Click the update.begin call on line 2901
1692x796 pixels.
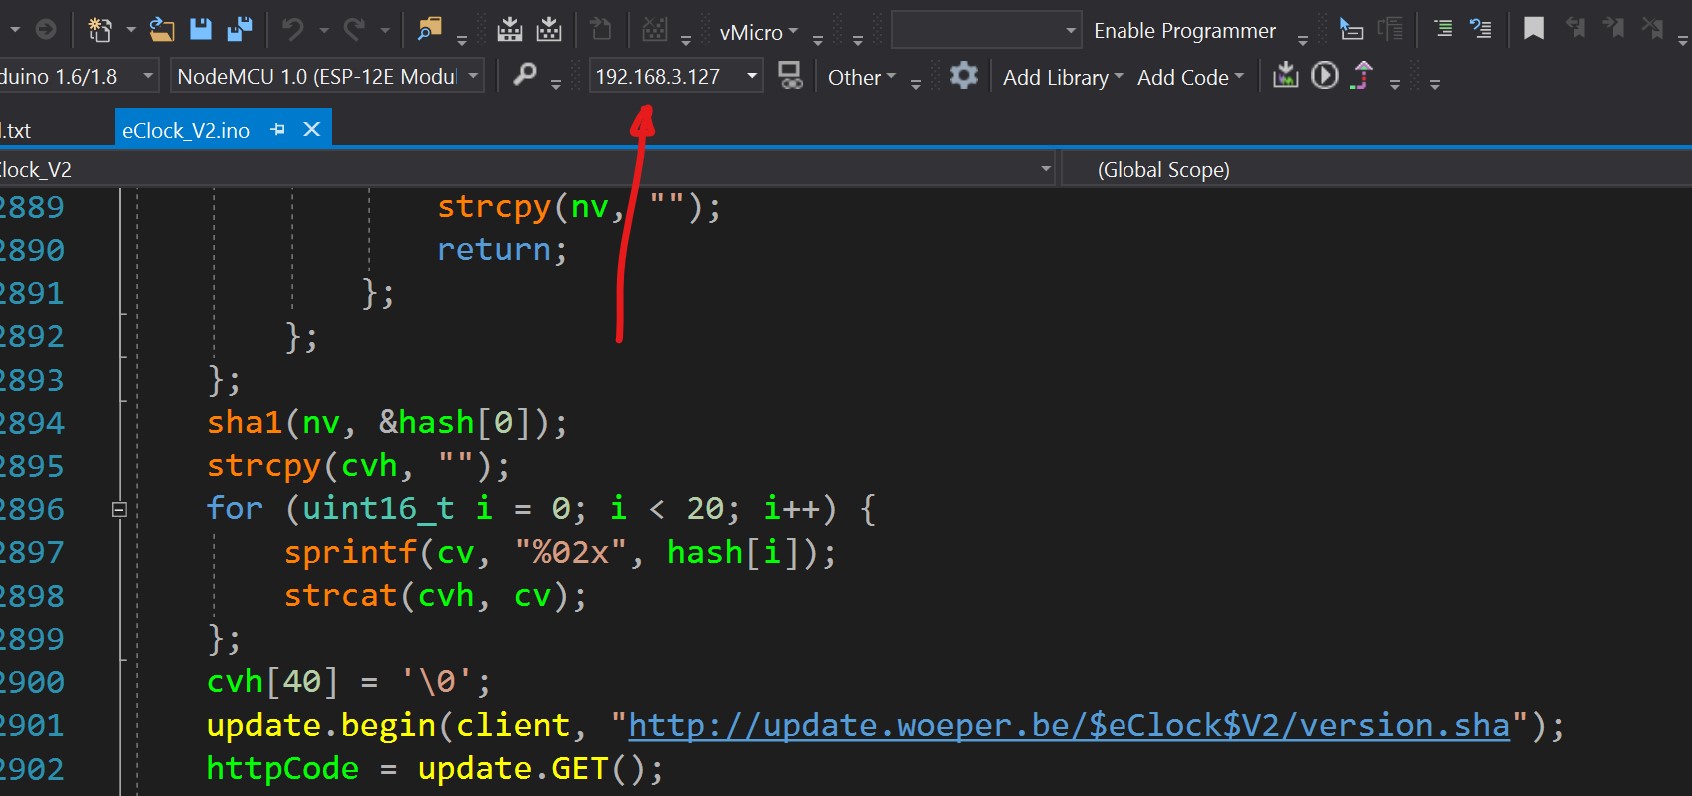tap(321, 725)
